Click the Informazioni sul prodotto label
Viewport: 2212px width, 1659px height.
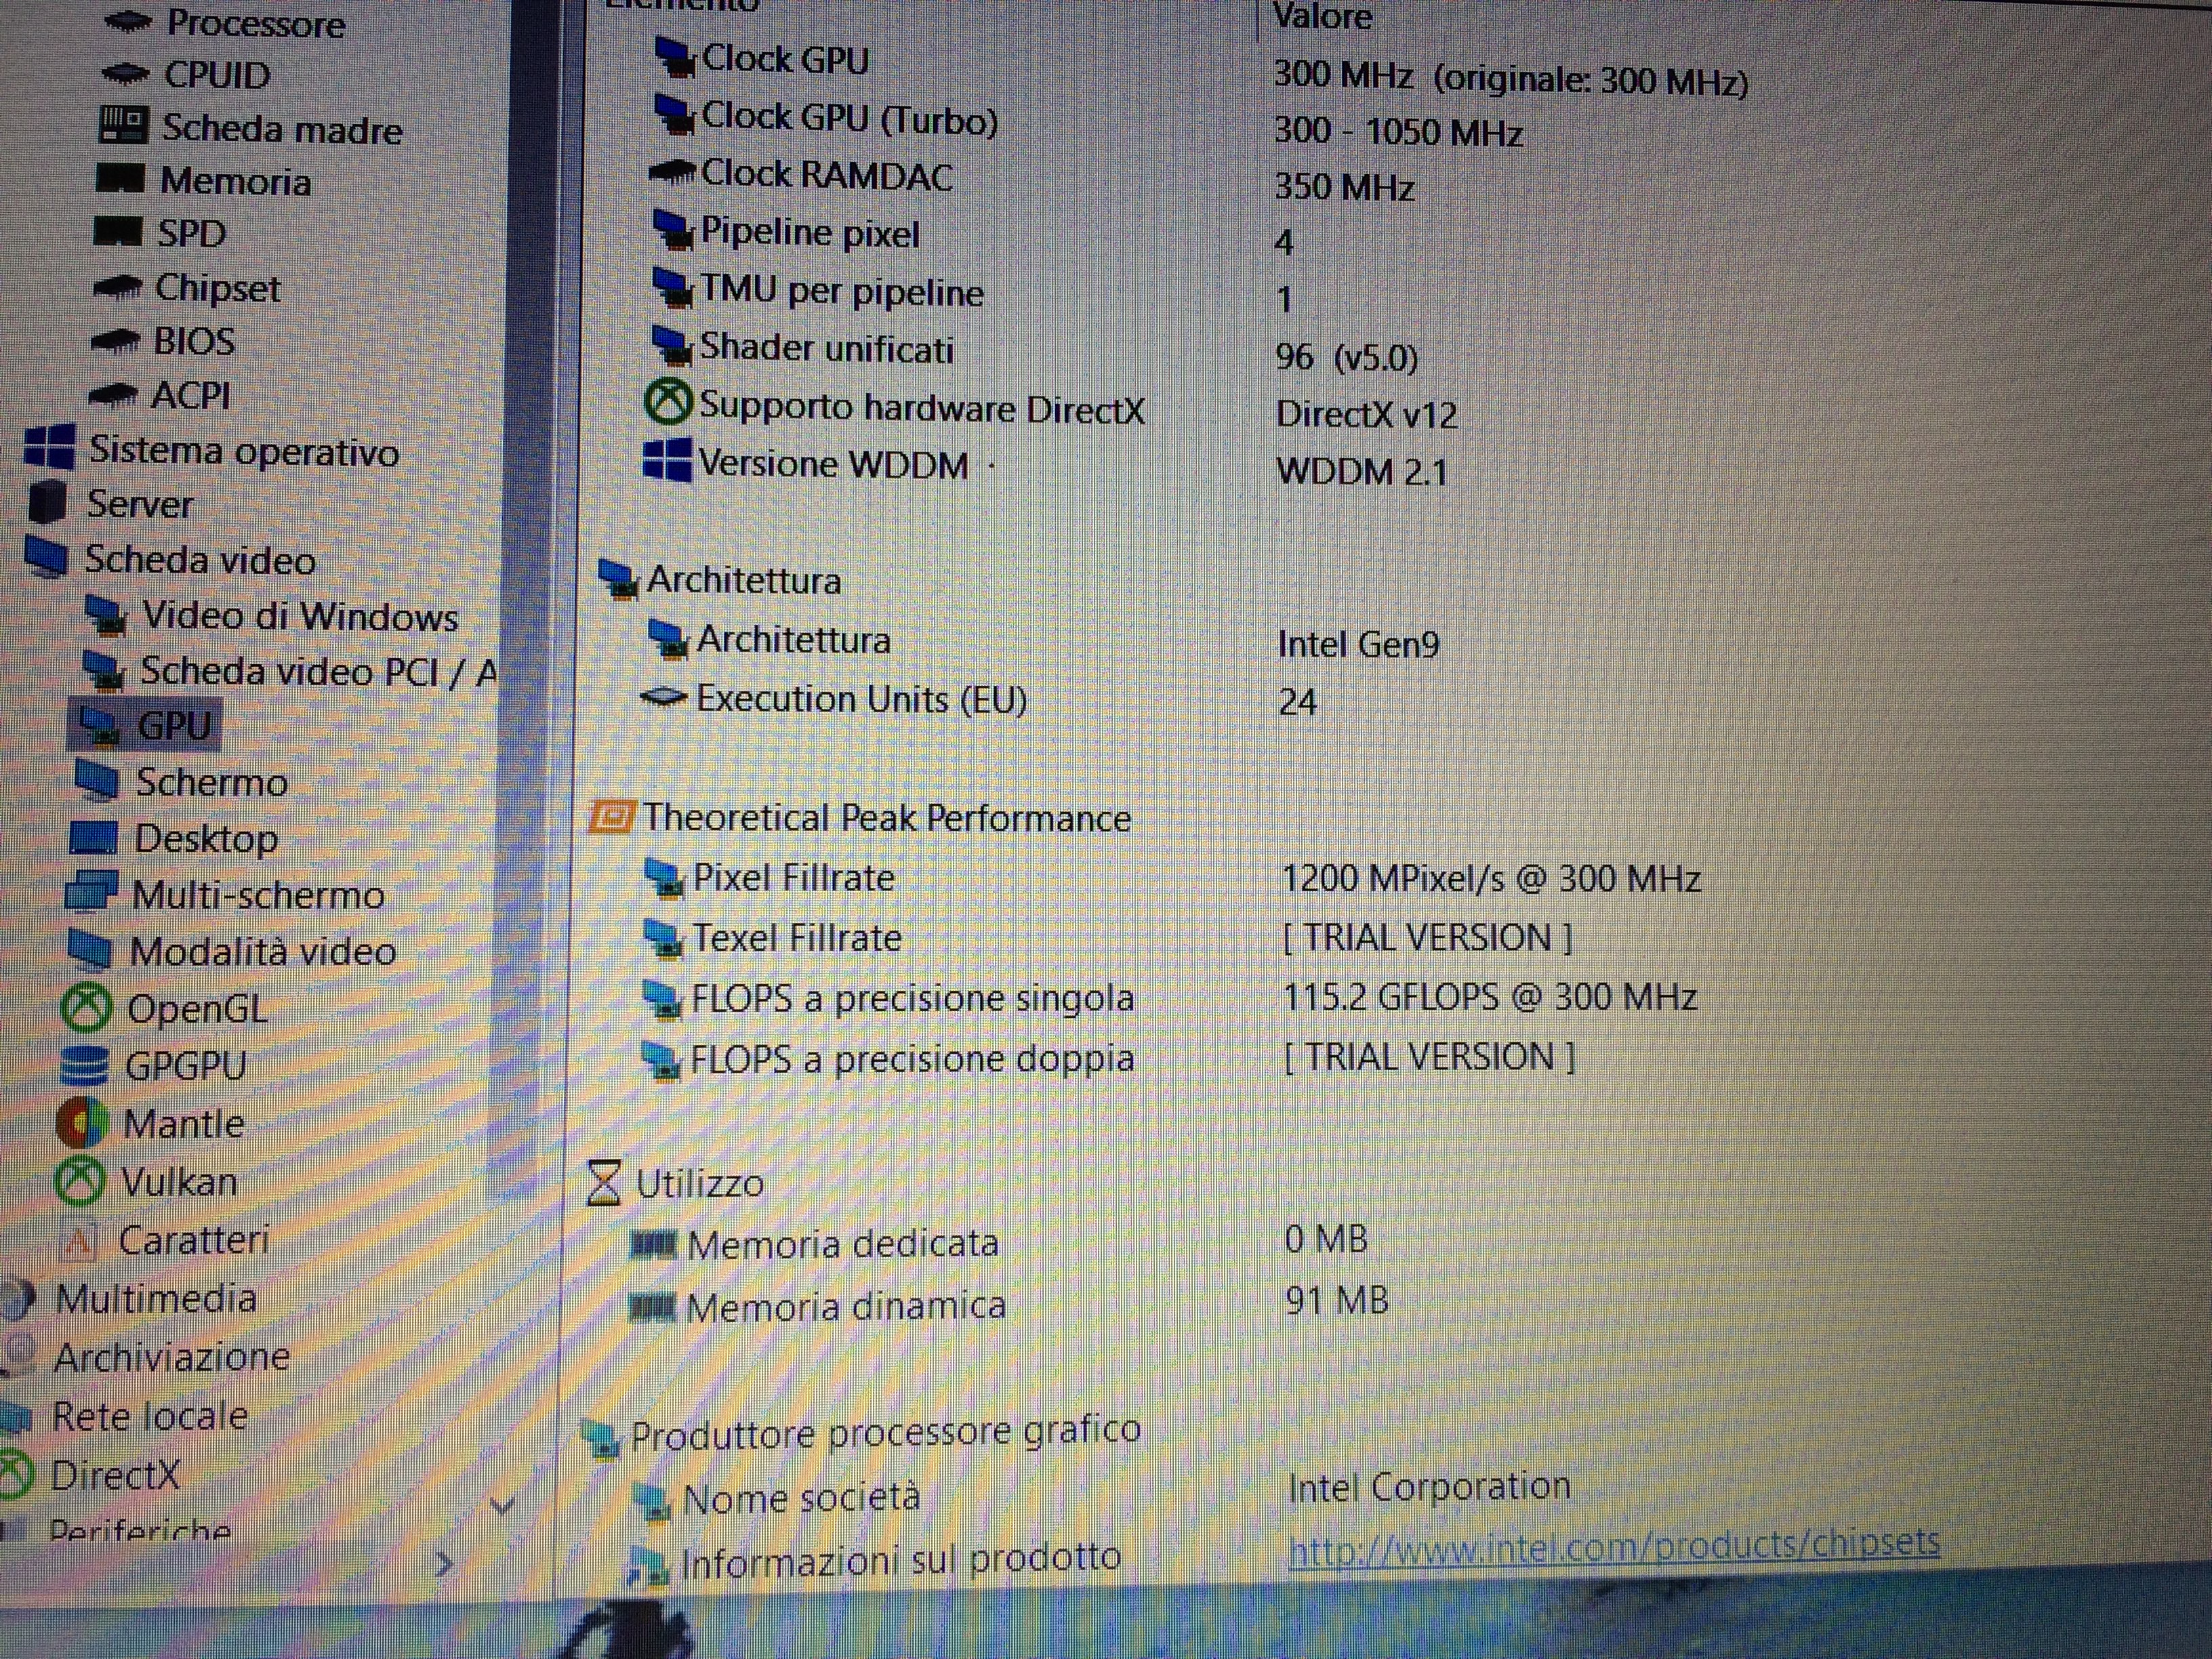[901, 1559]
